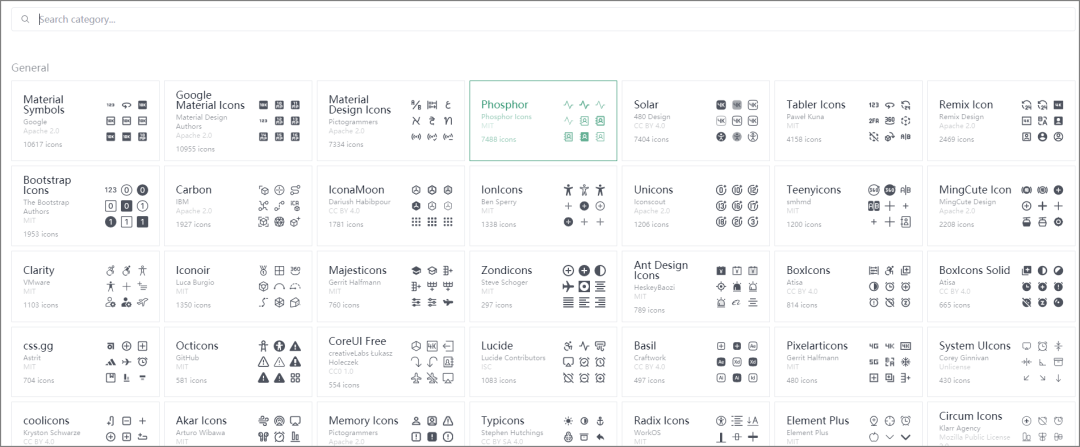The width and height of the screenshot is (1080, 447).
Task: Click the "10617 icons" count text
Action: [43, 145]
